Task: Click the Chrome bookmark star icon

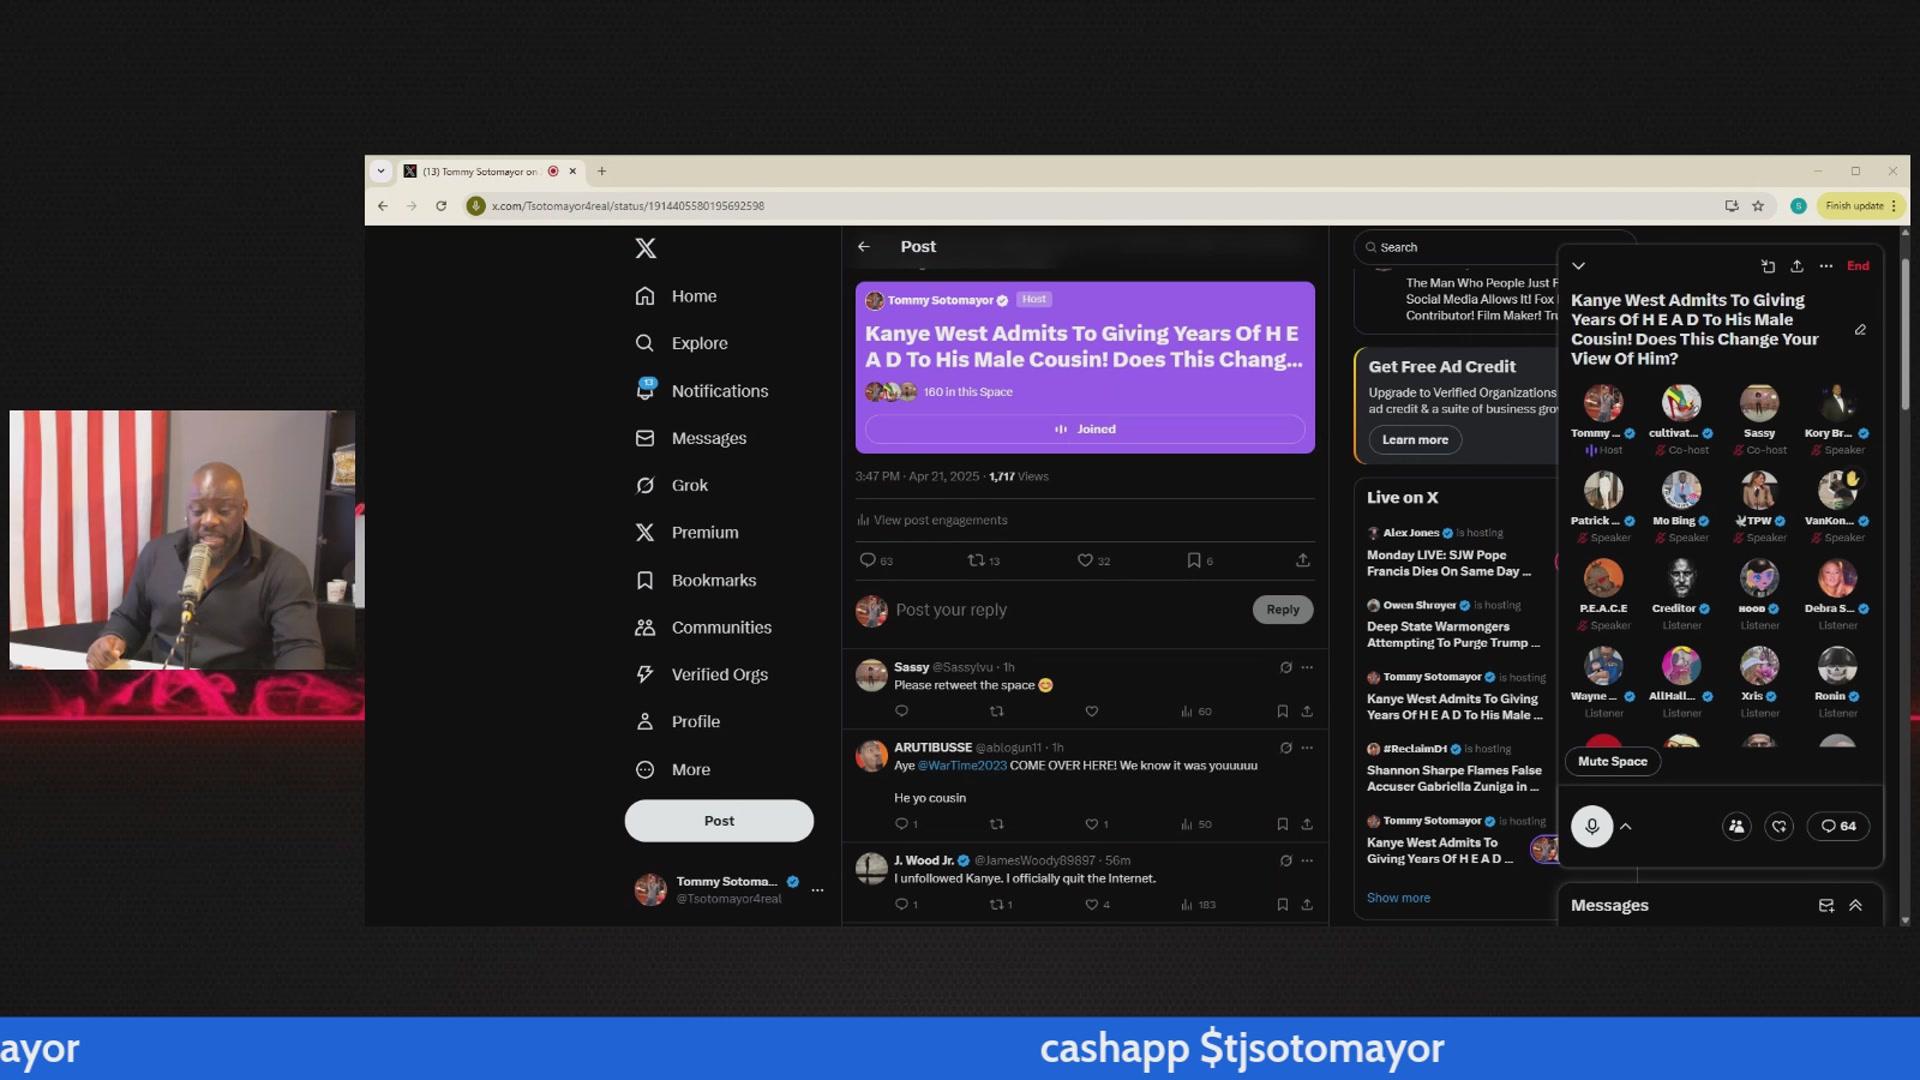Action: click(1758, 206)
